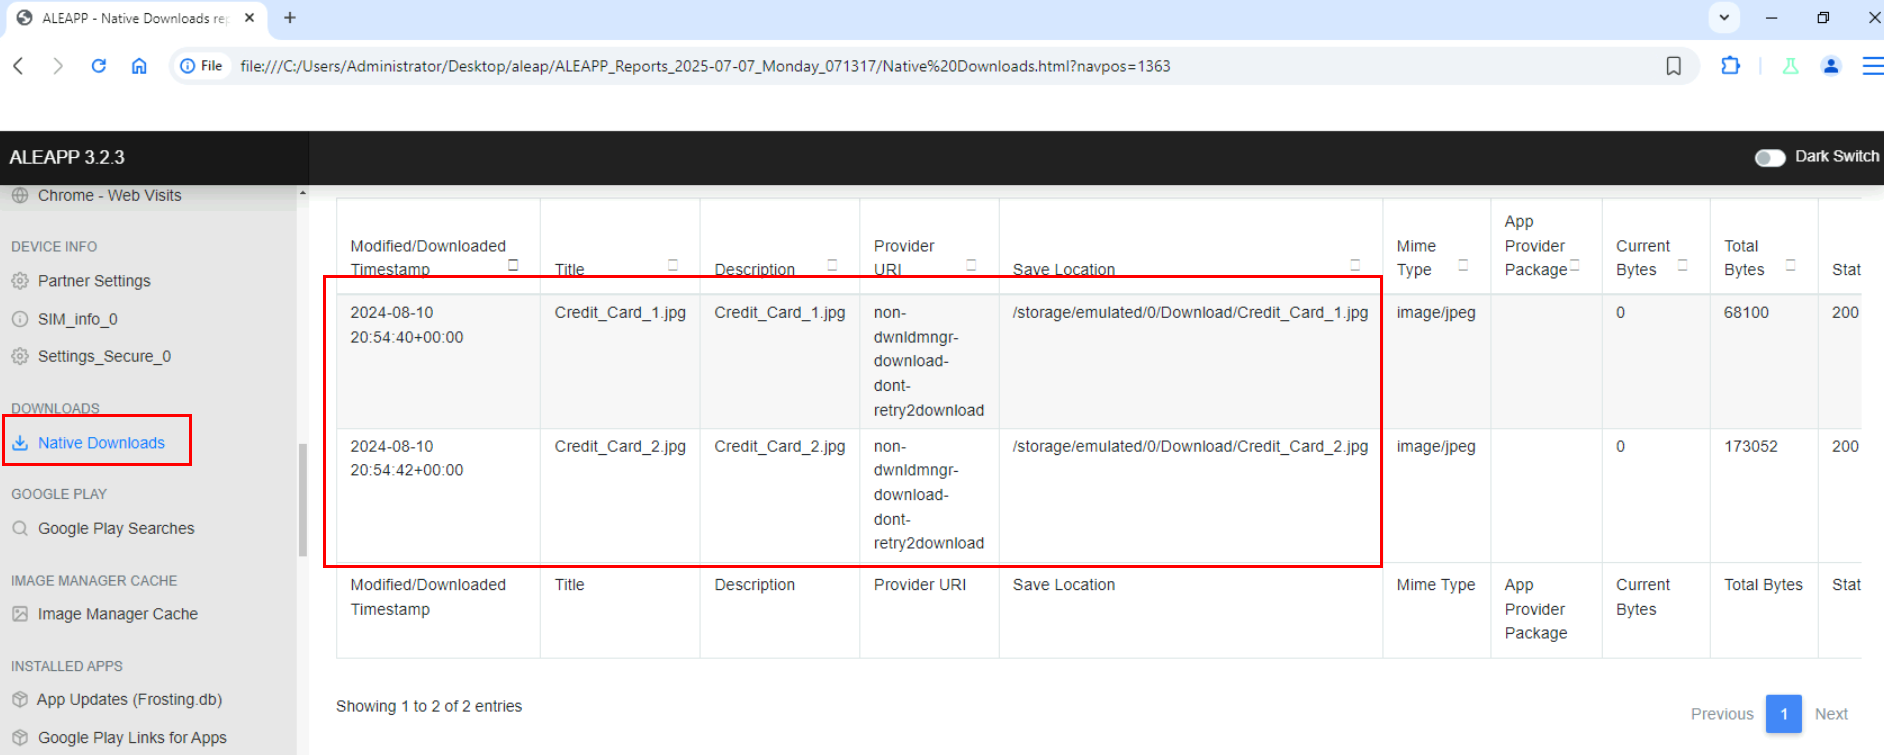This screenshot has width=1884, height=755.
Task: Toggle the Dark Switch
Action: pyautogui.click(x=1769, y=158)
